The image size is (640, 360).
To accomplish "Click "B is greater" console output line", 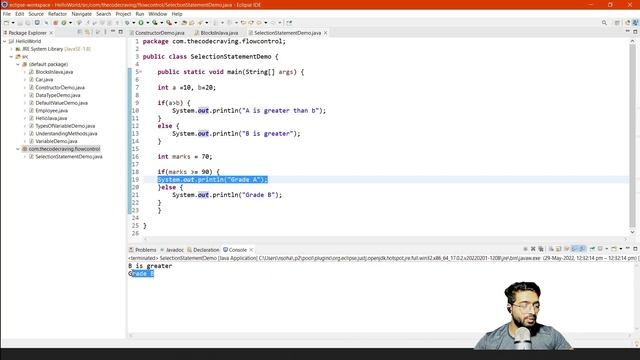I will (x=150, y=266).
